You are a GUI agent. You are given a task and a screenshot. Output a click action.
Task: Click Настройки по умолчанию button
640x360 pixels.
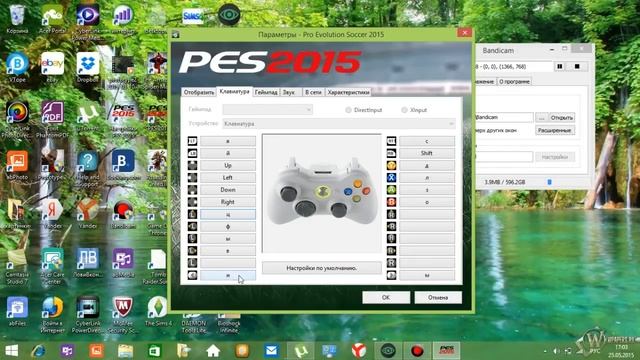pyautogui.click(x=322, y=268)
